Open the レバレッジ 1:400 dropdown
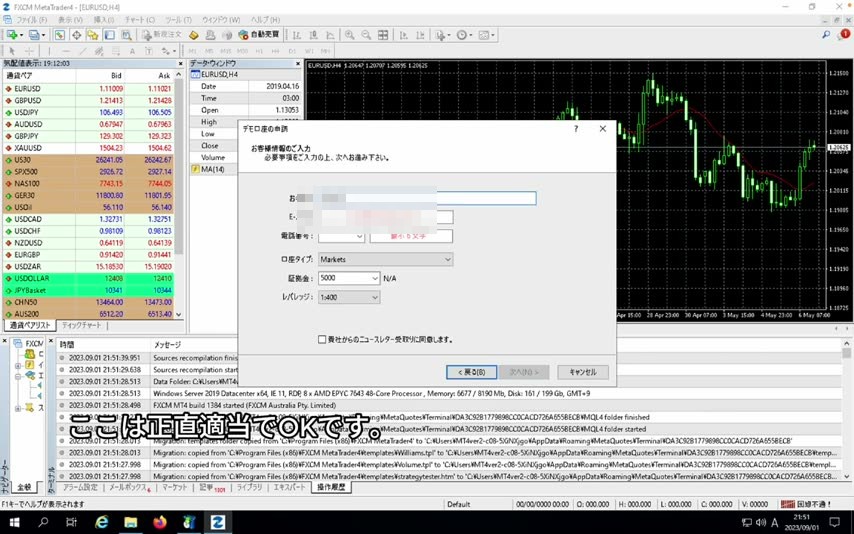Image resolution: width=854 pixels, height=534 pixels. [349, 297]
